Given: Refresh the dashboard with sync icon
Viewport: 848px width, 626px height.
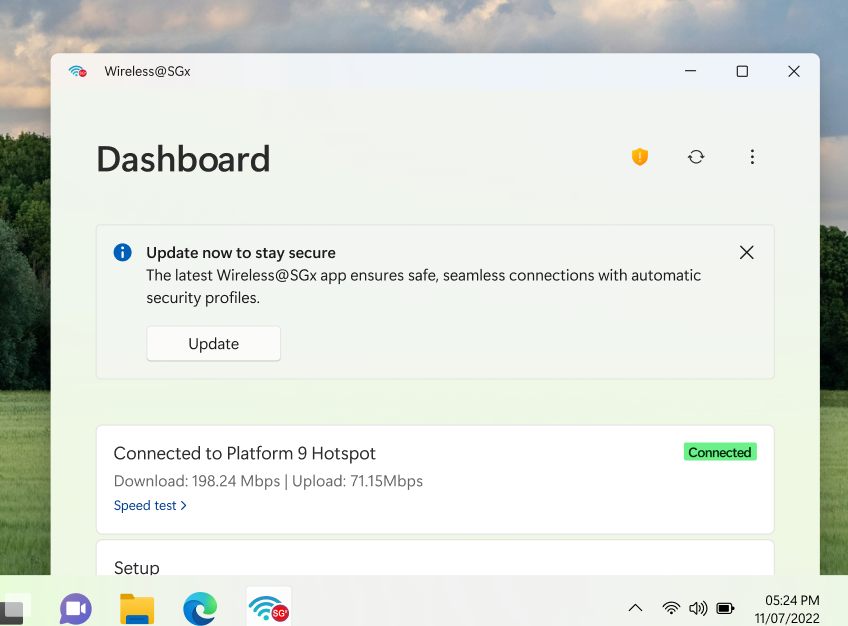Looking at the screenshot, I should [x=696, y=157].
